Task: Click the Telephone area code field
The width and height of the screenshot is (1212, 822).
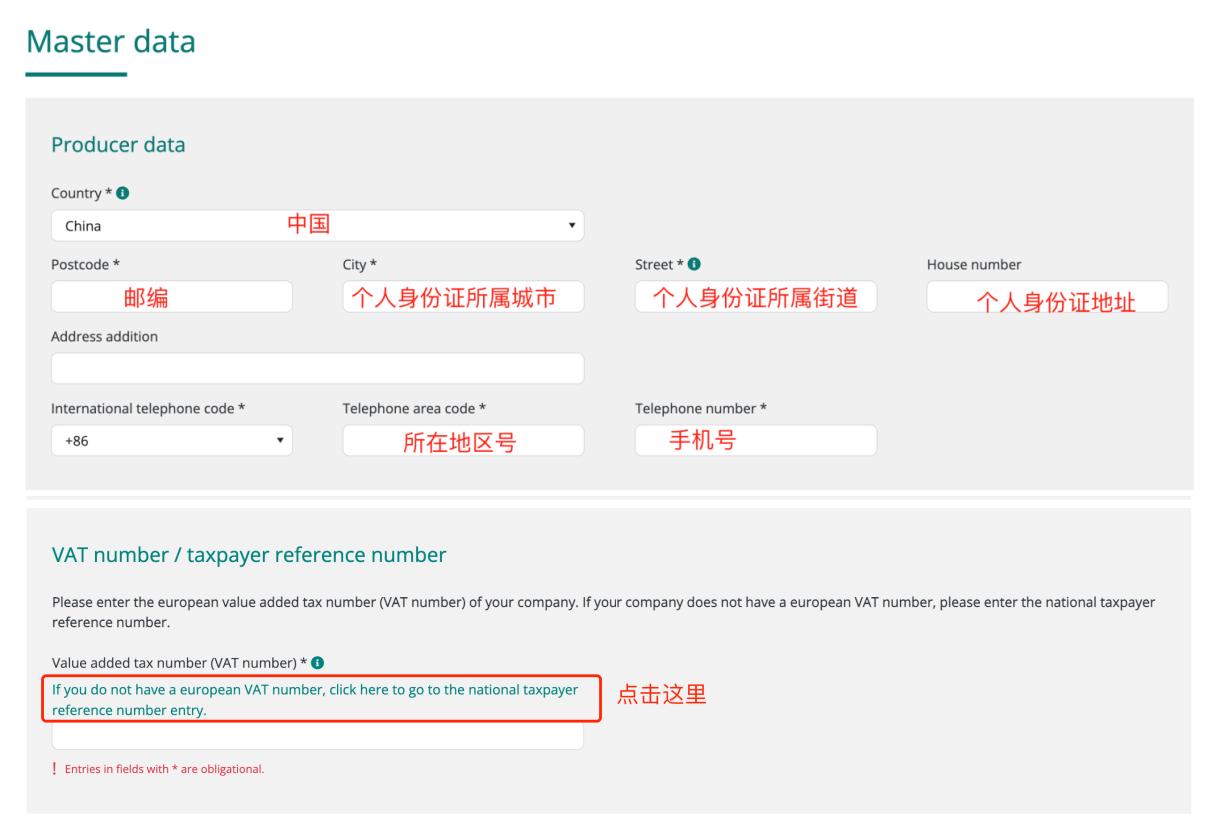Action: pos(463,440)
